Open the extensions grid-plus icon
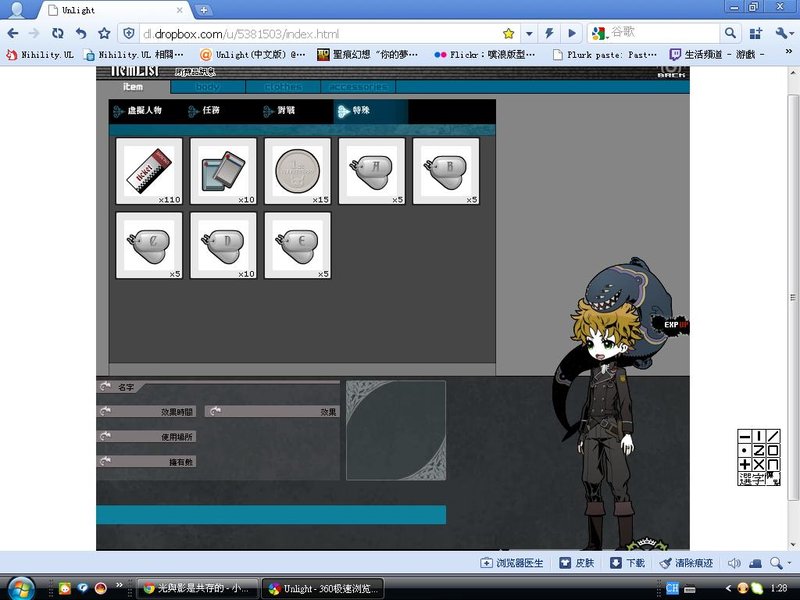Screen dimensions: 800x600 pyautogui.click(x=756, y=34)
